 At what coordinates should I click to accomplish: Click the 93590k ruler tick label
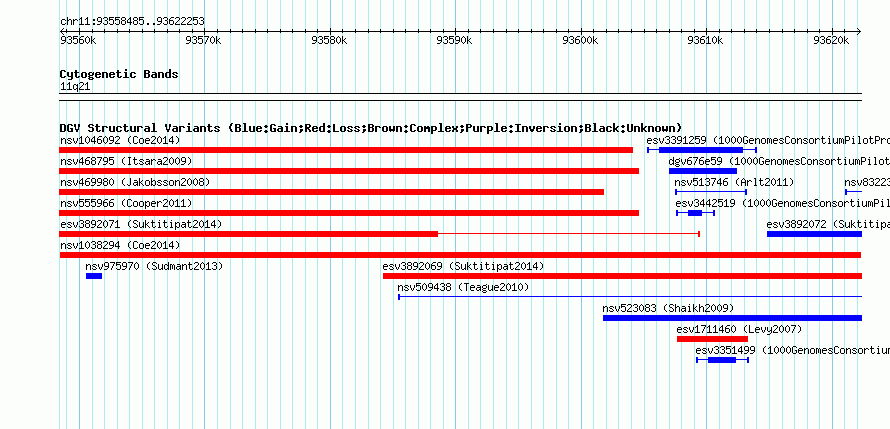(x=455, y=40)
